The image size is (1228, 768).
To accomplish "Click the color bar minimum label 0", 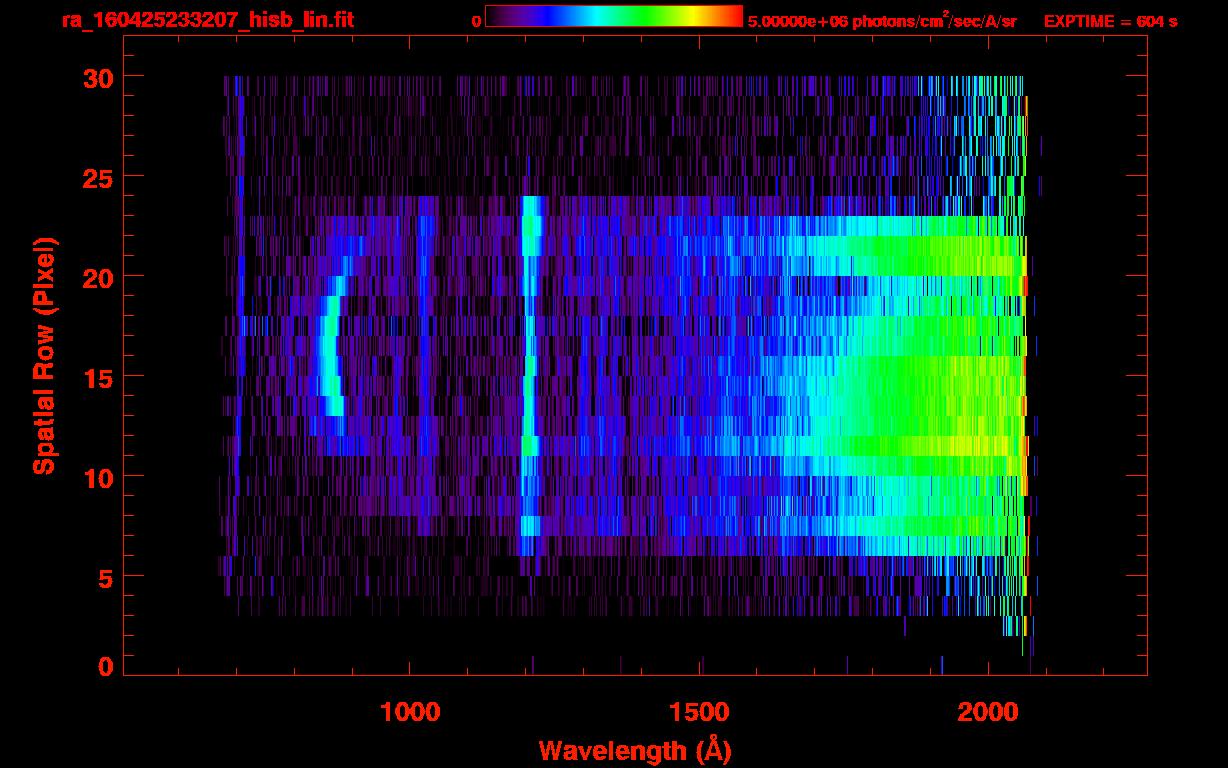I will pyautogui.click(x=476, y=21).
